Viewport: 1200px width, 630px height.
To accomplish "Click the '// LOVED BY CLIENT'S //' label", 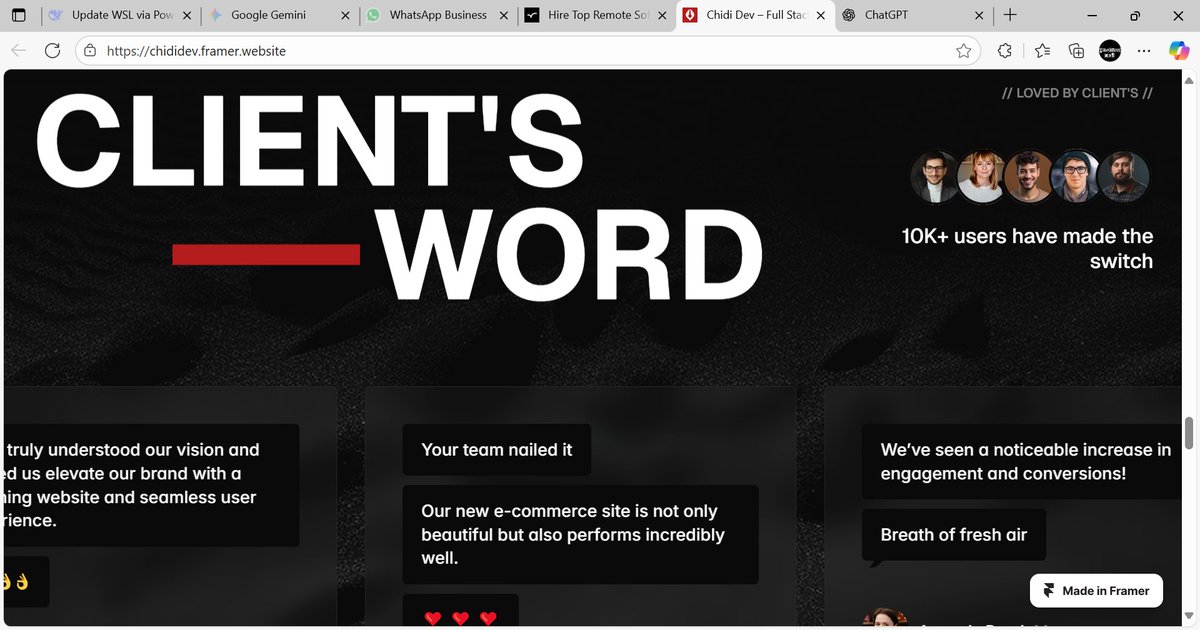I will 1077,93.
